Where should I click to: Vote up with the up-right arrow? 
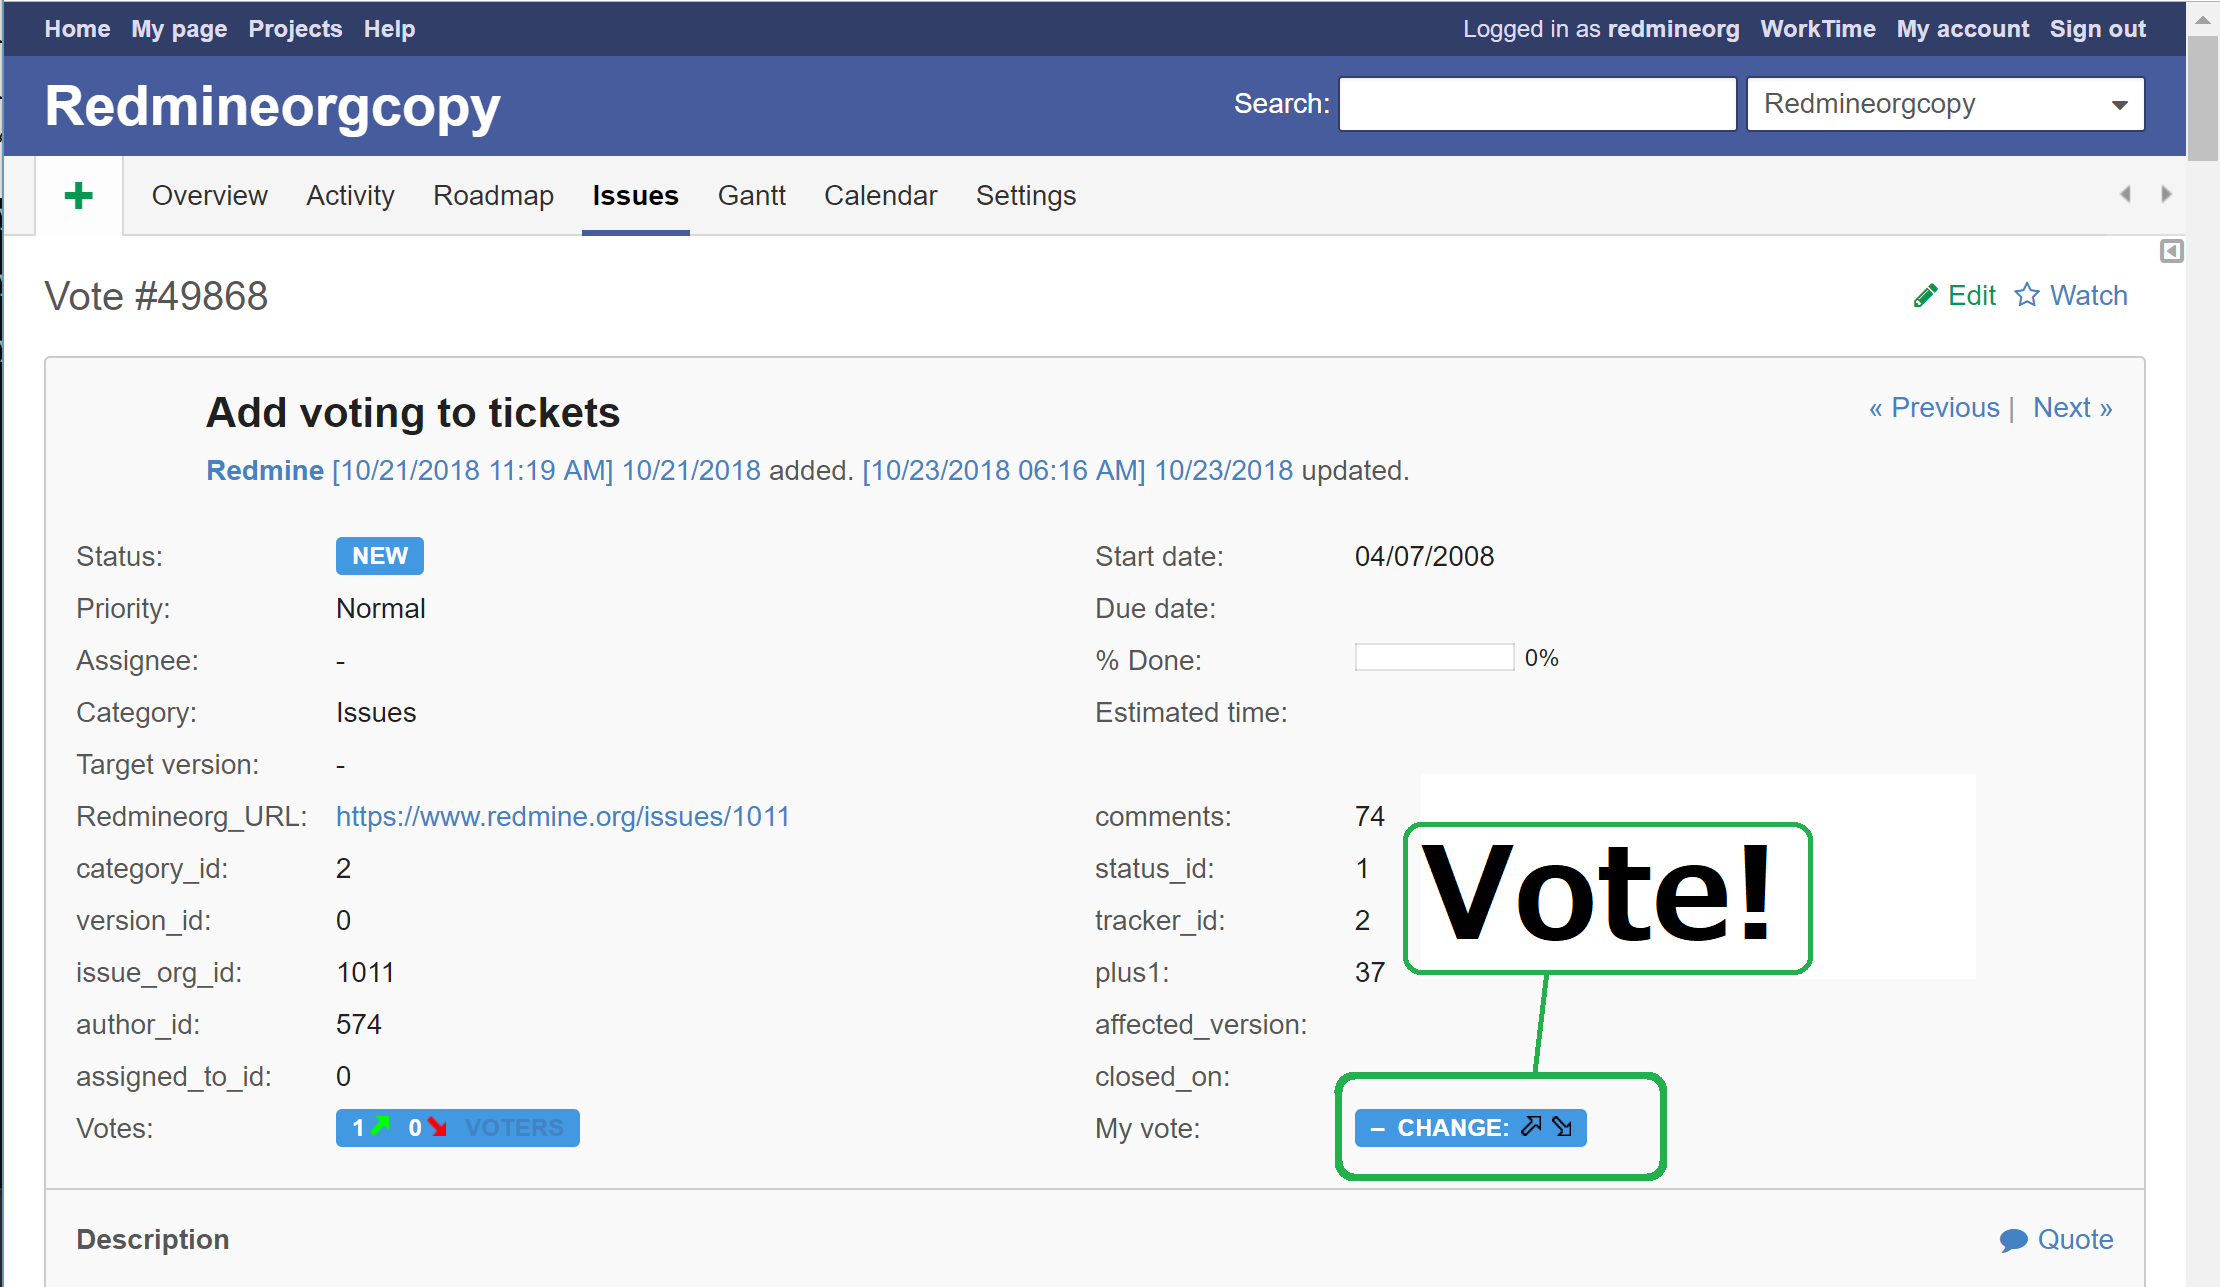[1531, 1127]
